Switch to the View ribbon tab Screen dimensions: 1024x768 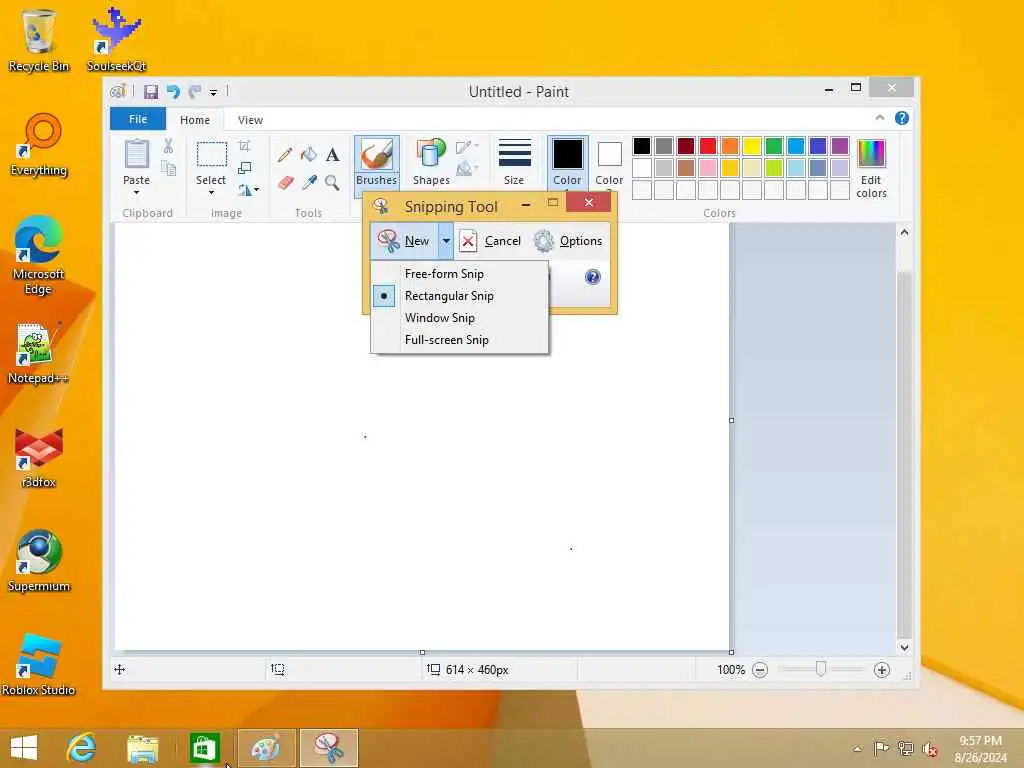(250, 120)
